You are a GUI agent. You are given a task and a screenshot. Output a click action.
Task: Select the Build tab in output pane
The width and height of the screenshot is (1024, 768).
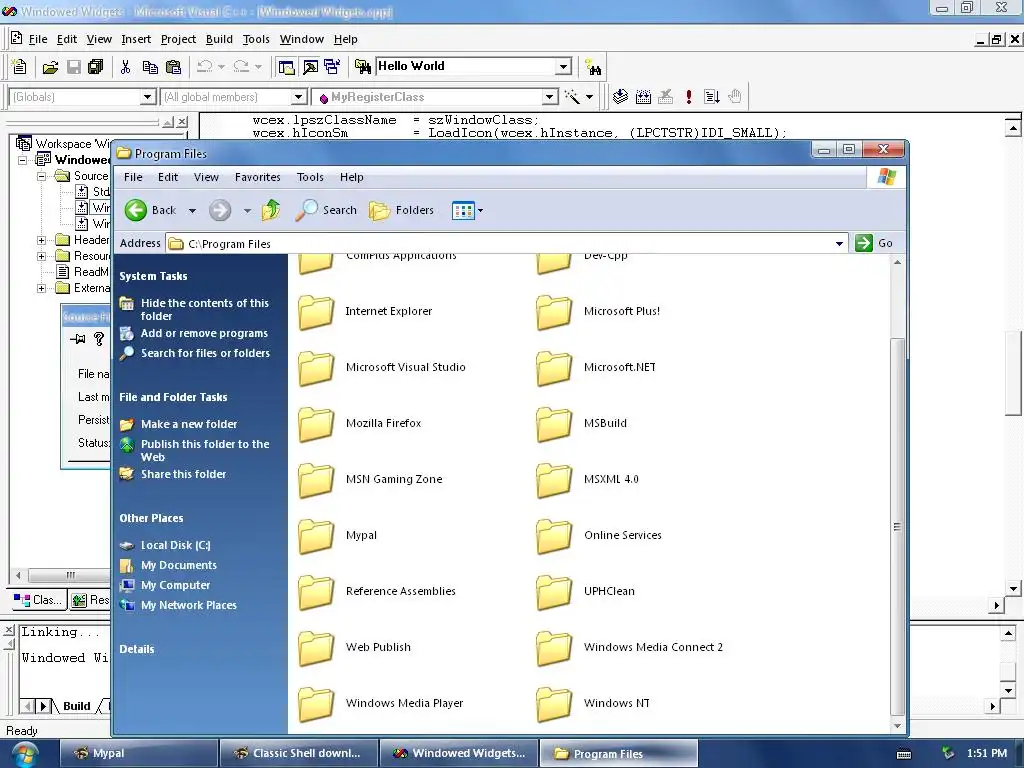(x=76, y=706)
